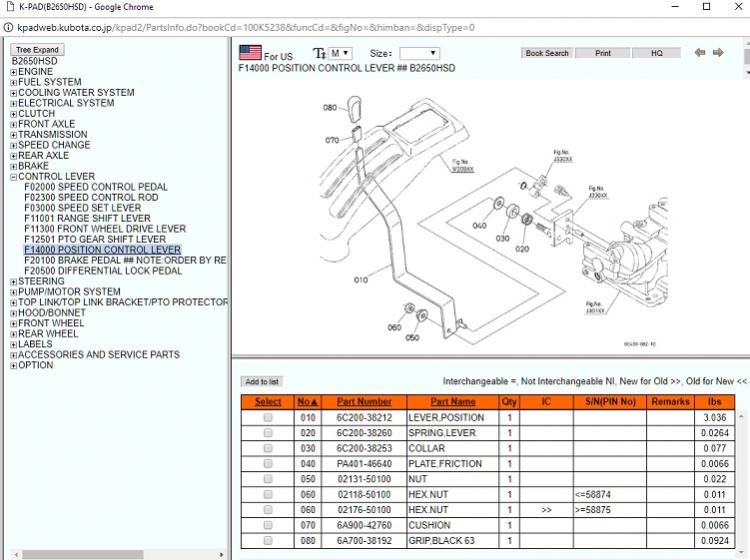Sort table by Part Name header
Image resolution: width=750 pixels, height=560 pixels.
coord(453,402)
